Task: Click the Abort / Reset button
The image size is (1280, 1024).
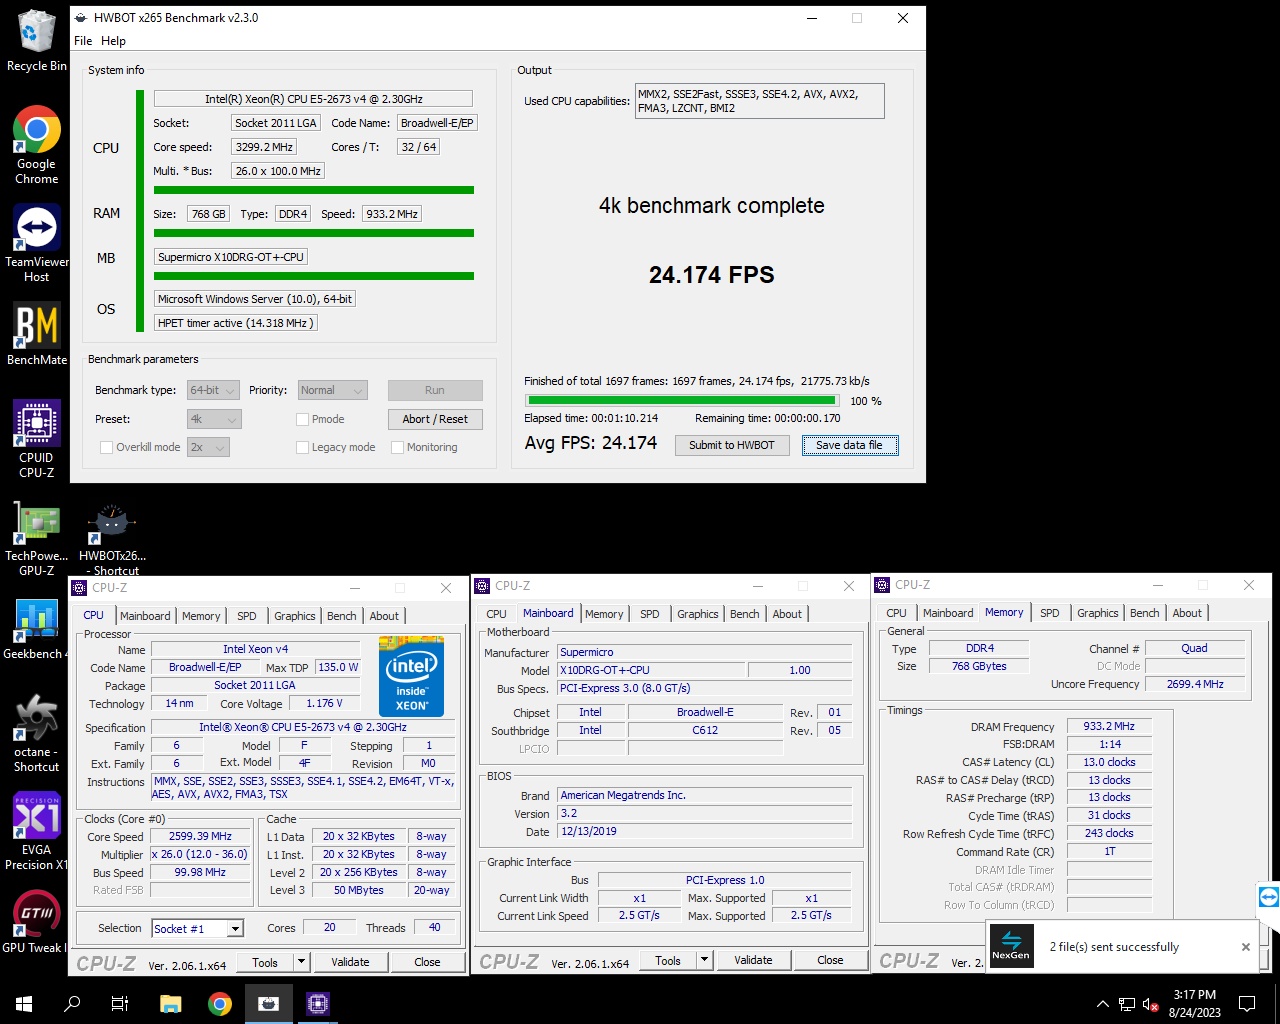Action: (435, 419)
